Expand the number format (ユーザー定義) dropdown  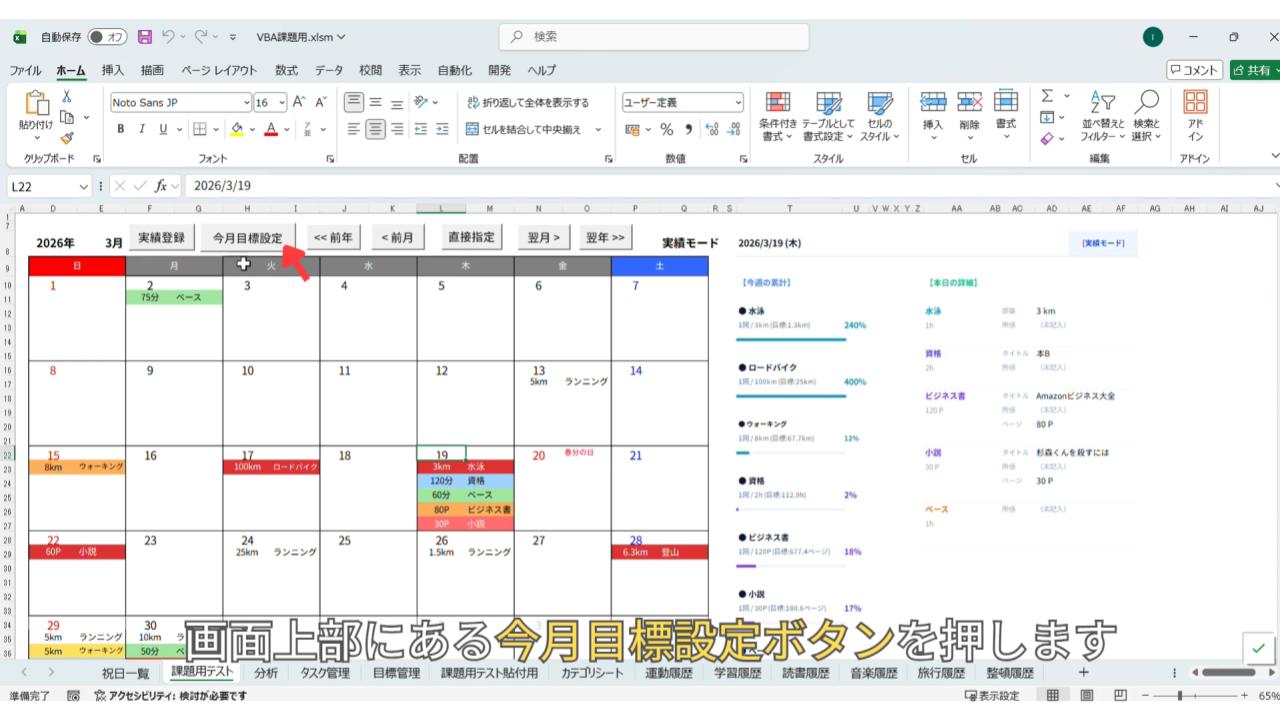point(738,102)
